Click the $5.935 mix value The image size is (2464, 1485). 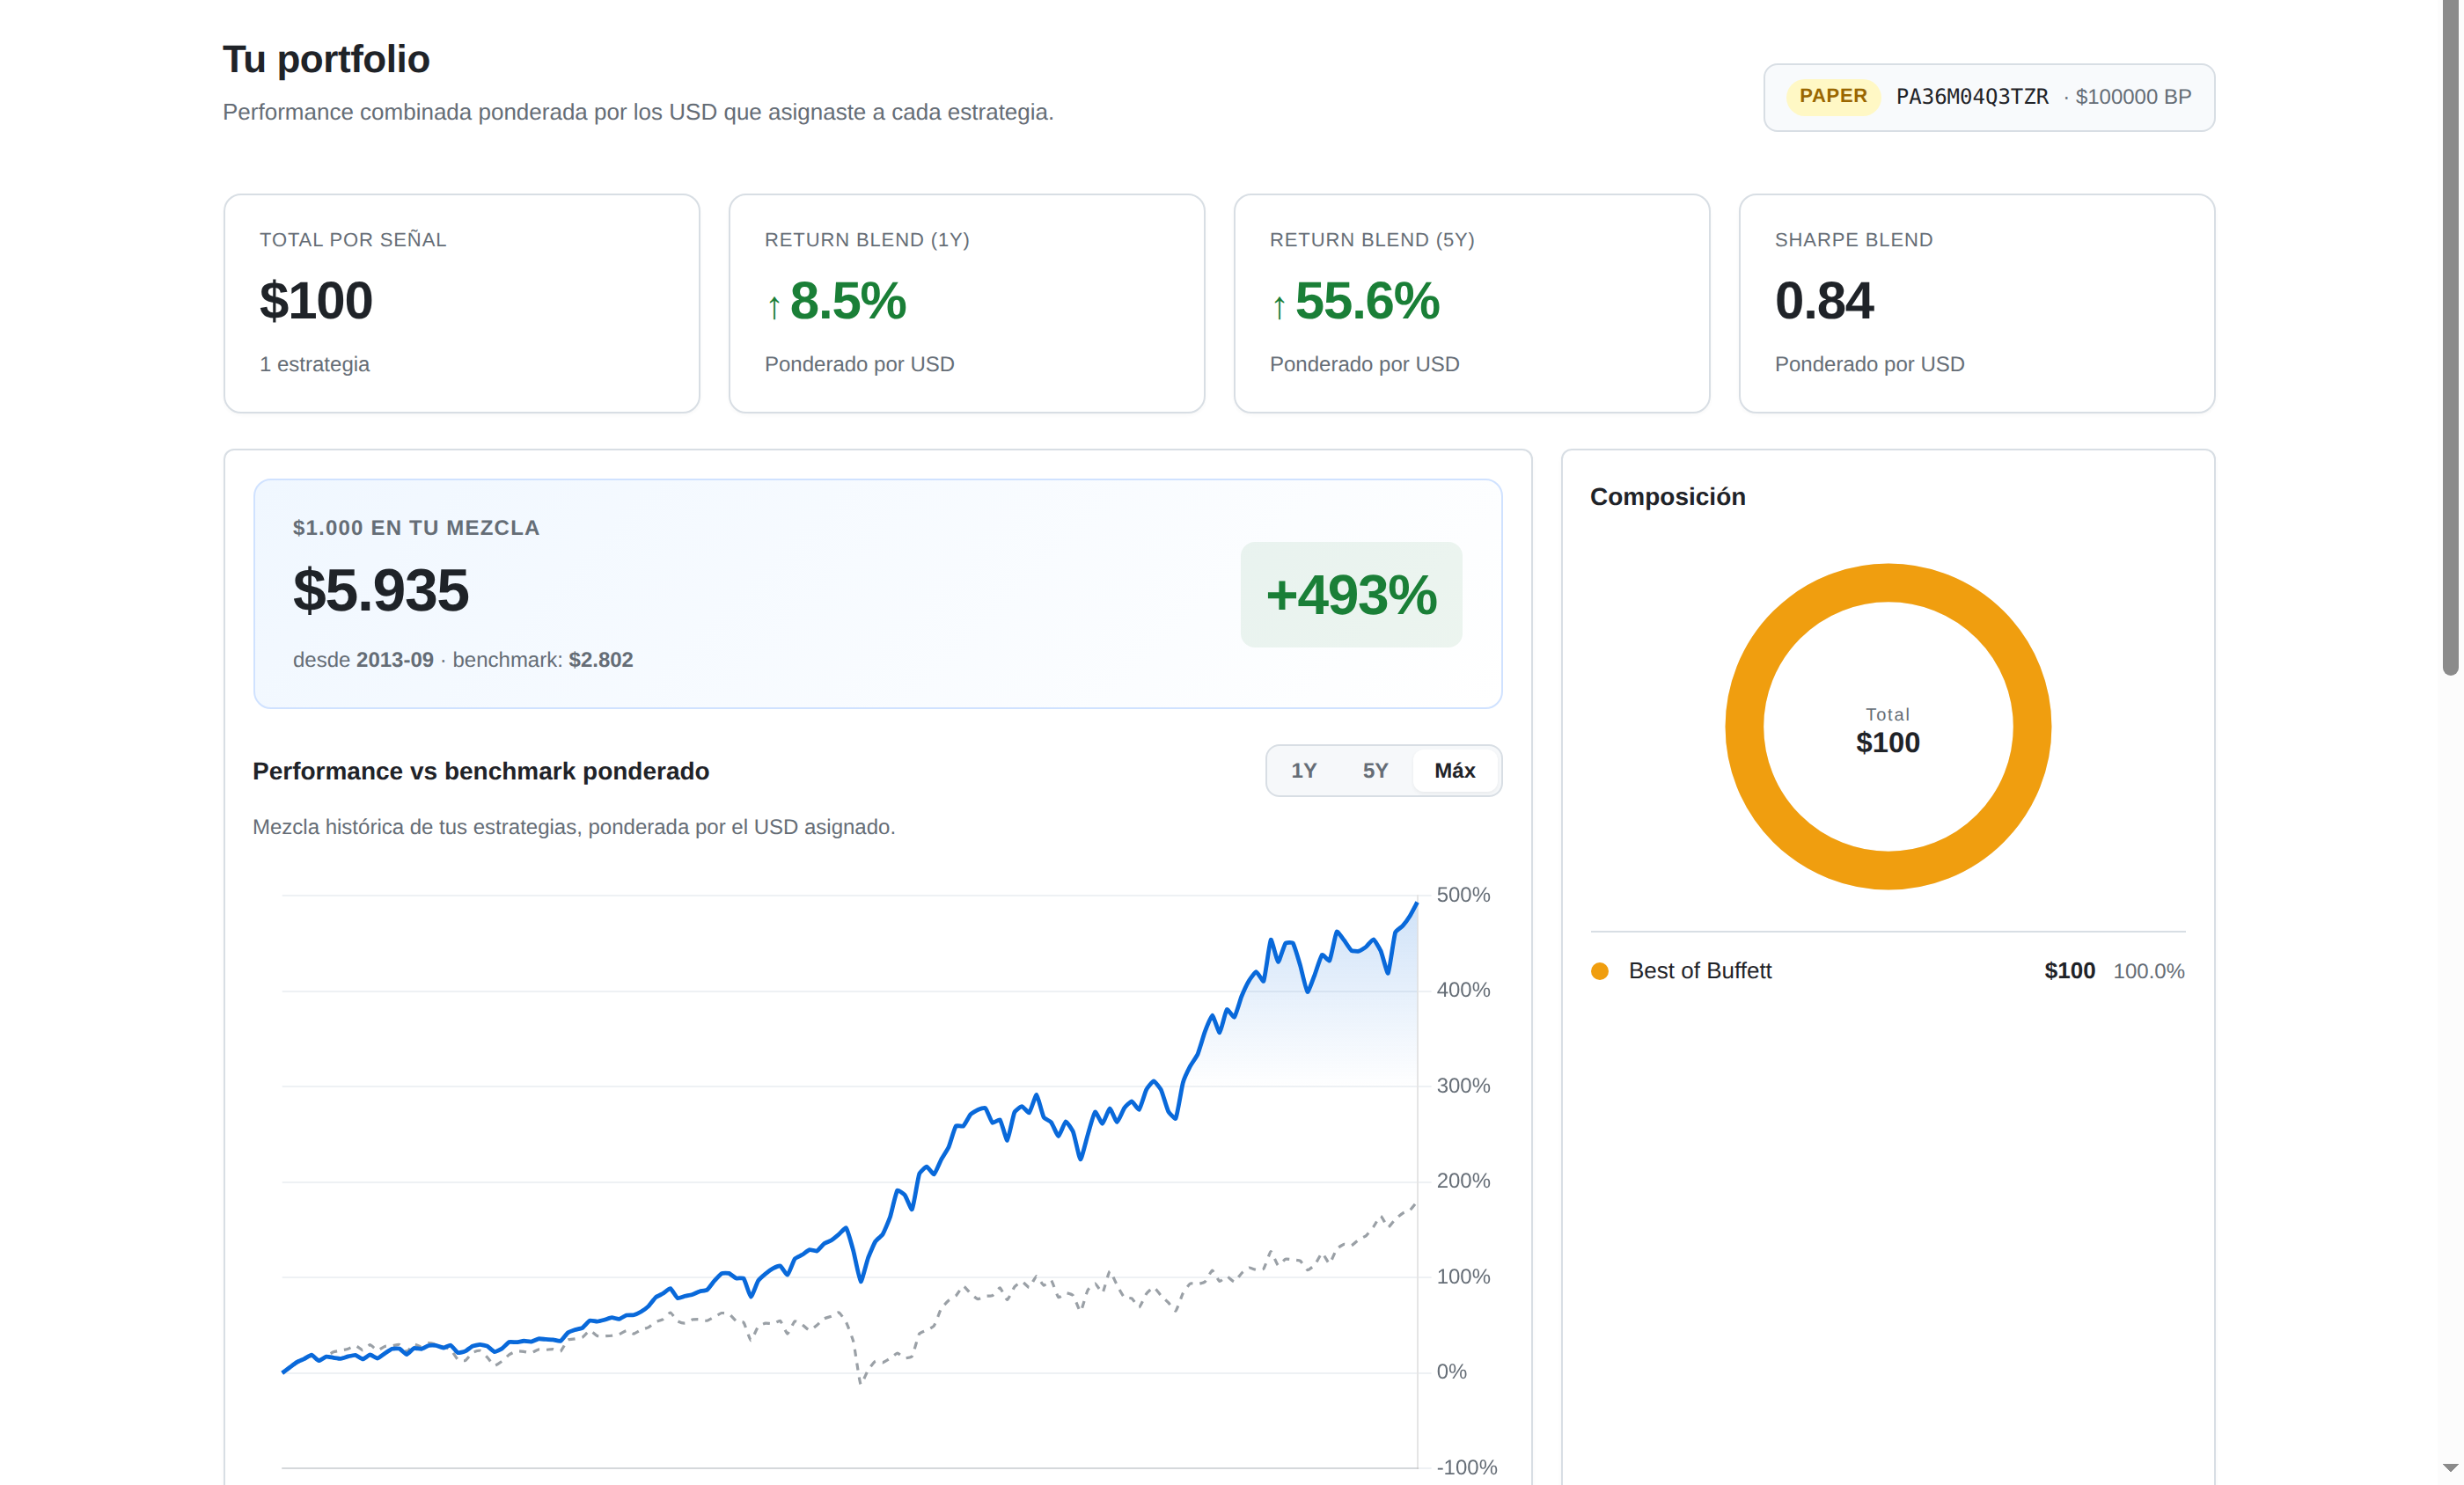[x=380, y=590]
